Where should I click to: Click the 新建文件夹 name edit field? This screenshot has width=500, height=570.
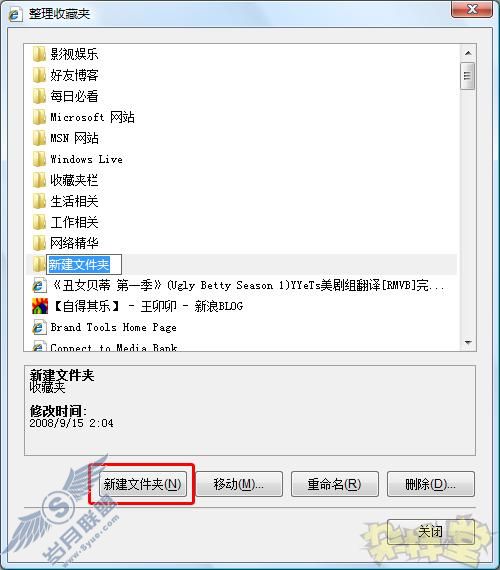(84, 264)
